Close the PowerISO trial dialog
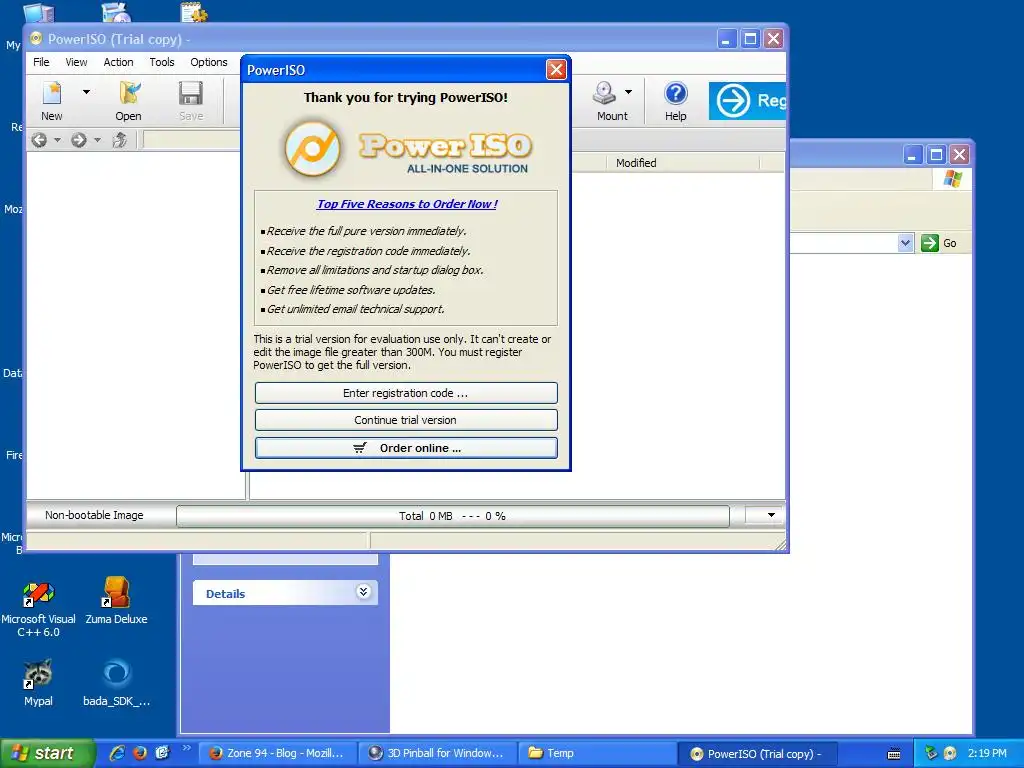Viewport: 1024px width, 768px height. (556, 69)
